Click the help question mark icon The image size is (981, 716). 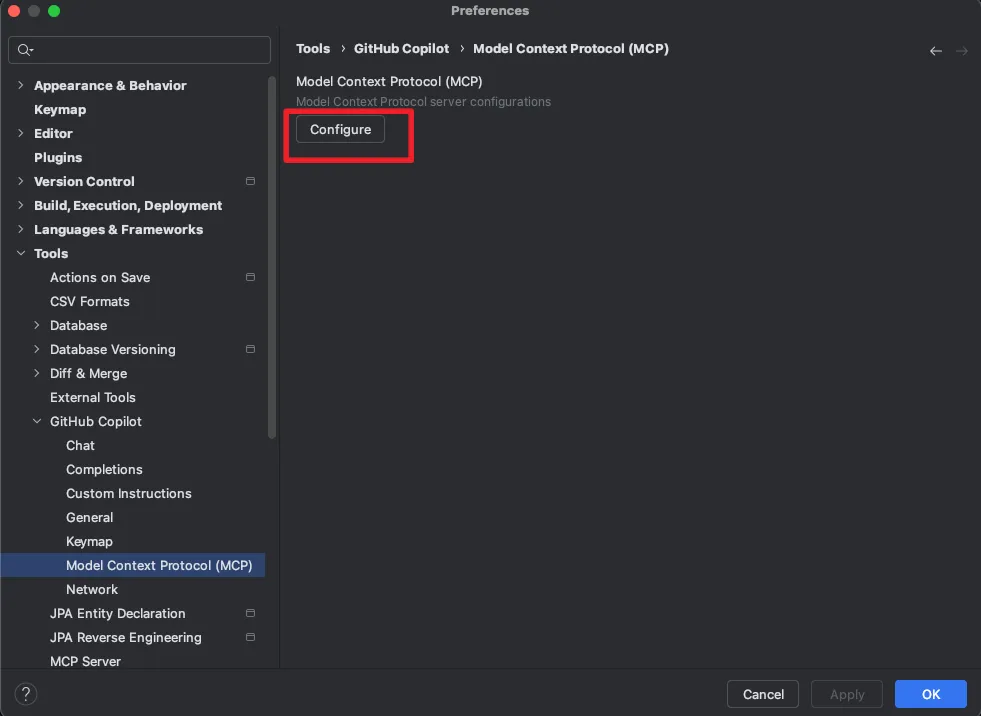27,694
